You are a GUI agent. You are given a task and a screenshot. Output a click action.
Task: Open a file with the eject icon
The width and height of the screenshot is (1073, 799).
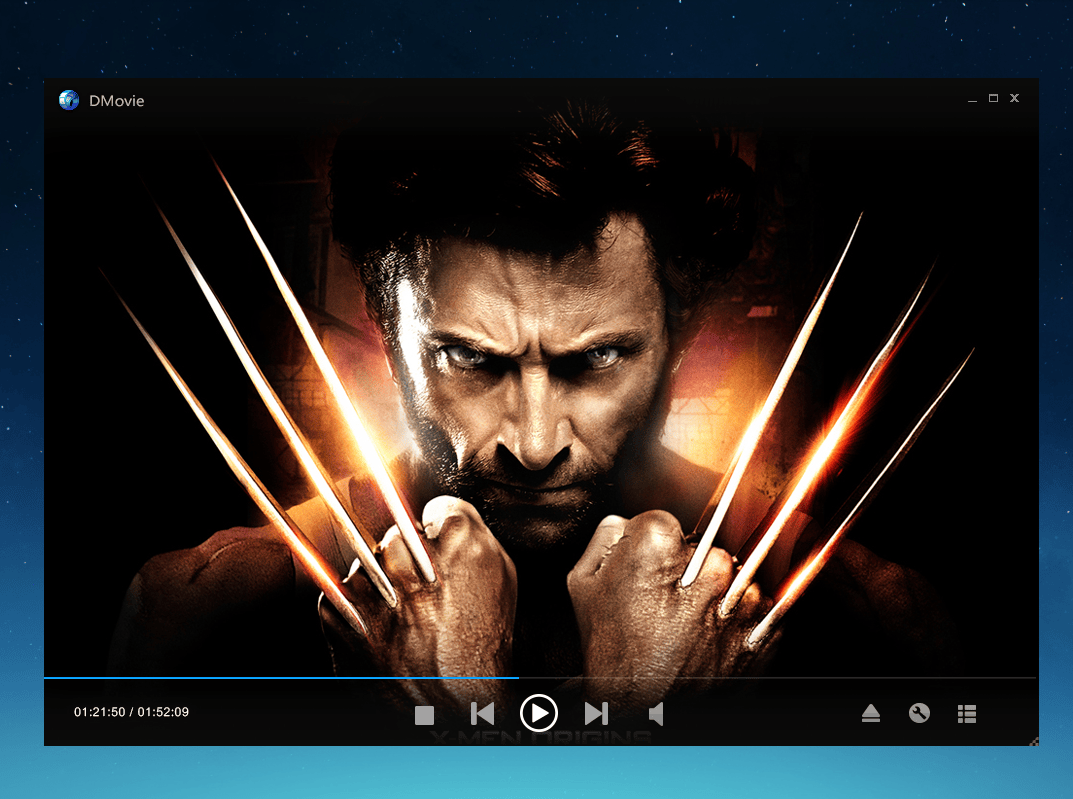point(870,714)
